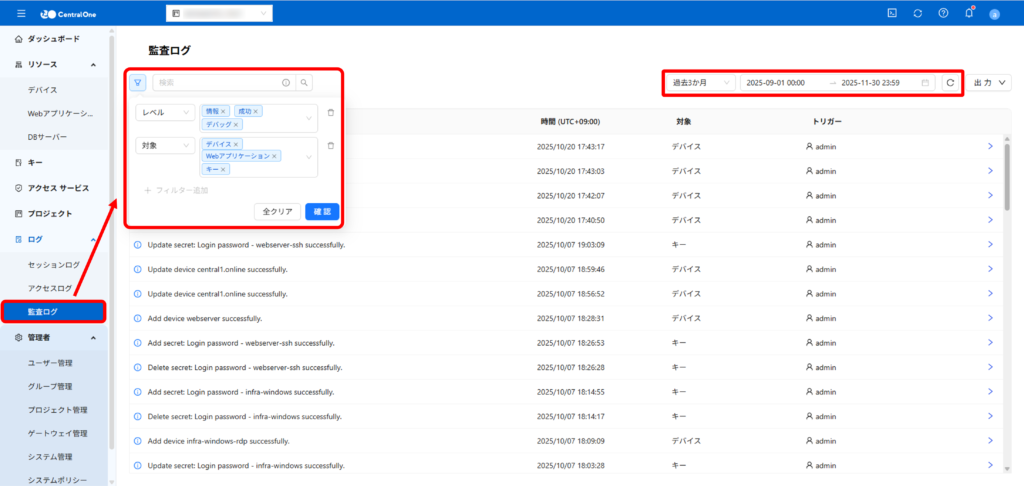Click the table's vertical scrollbar
Image resolution: width=1024 pixels, height=486 pixels.
[x=1006, y=175]
